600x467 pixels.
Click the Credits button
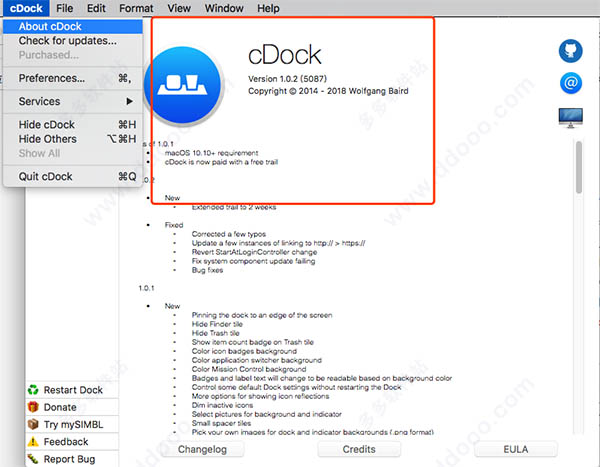click(359, 449)
